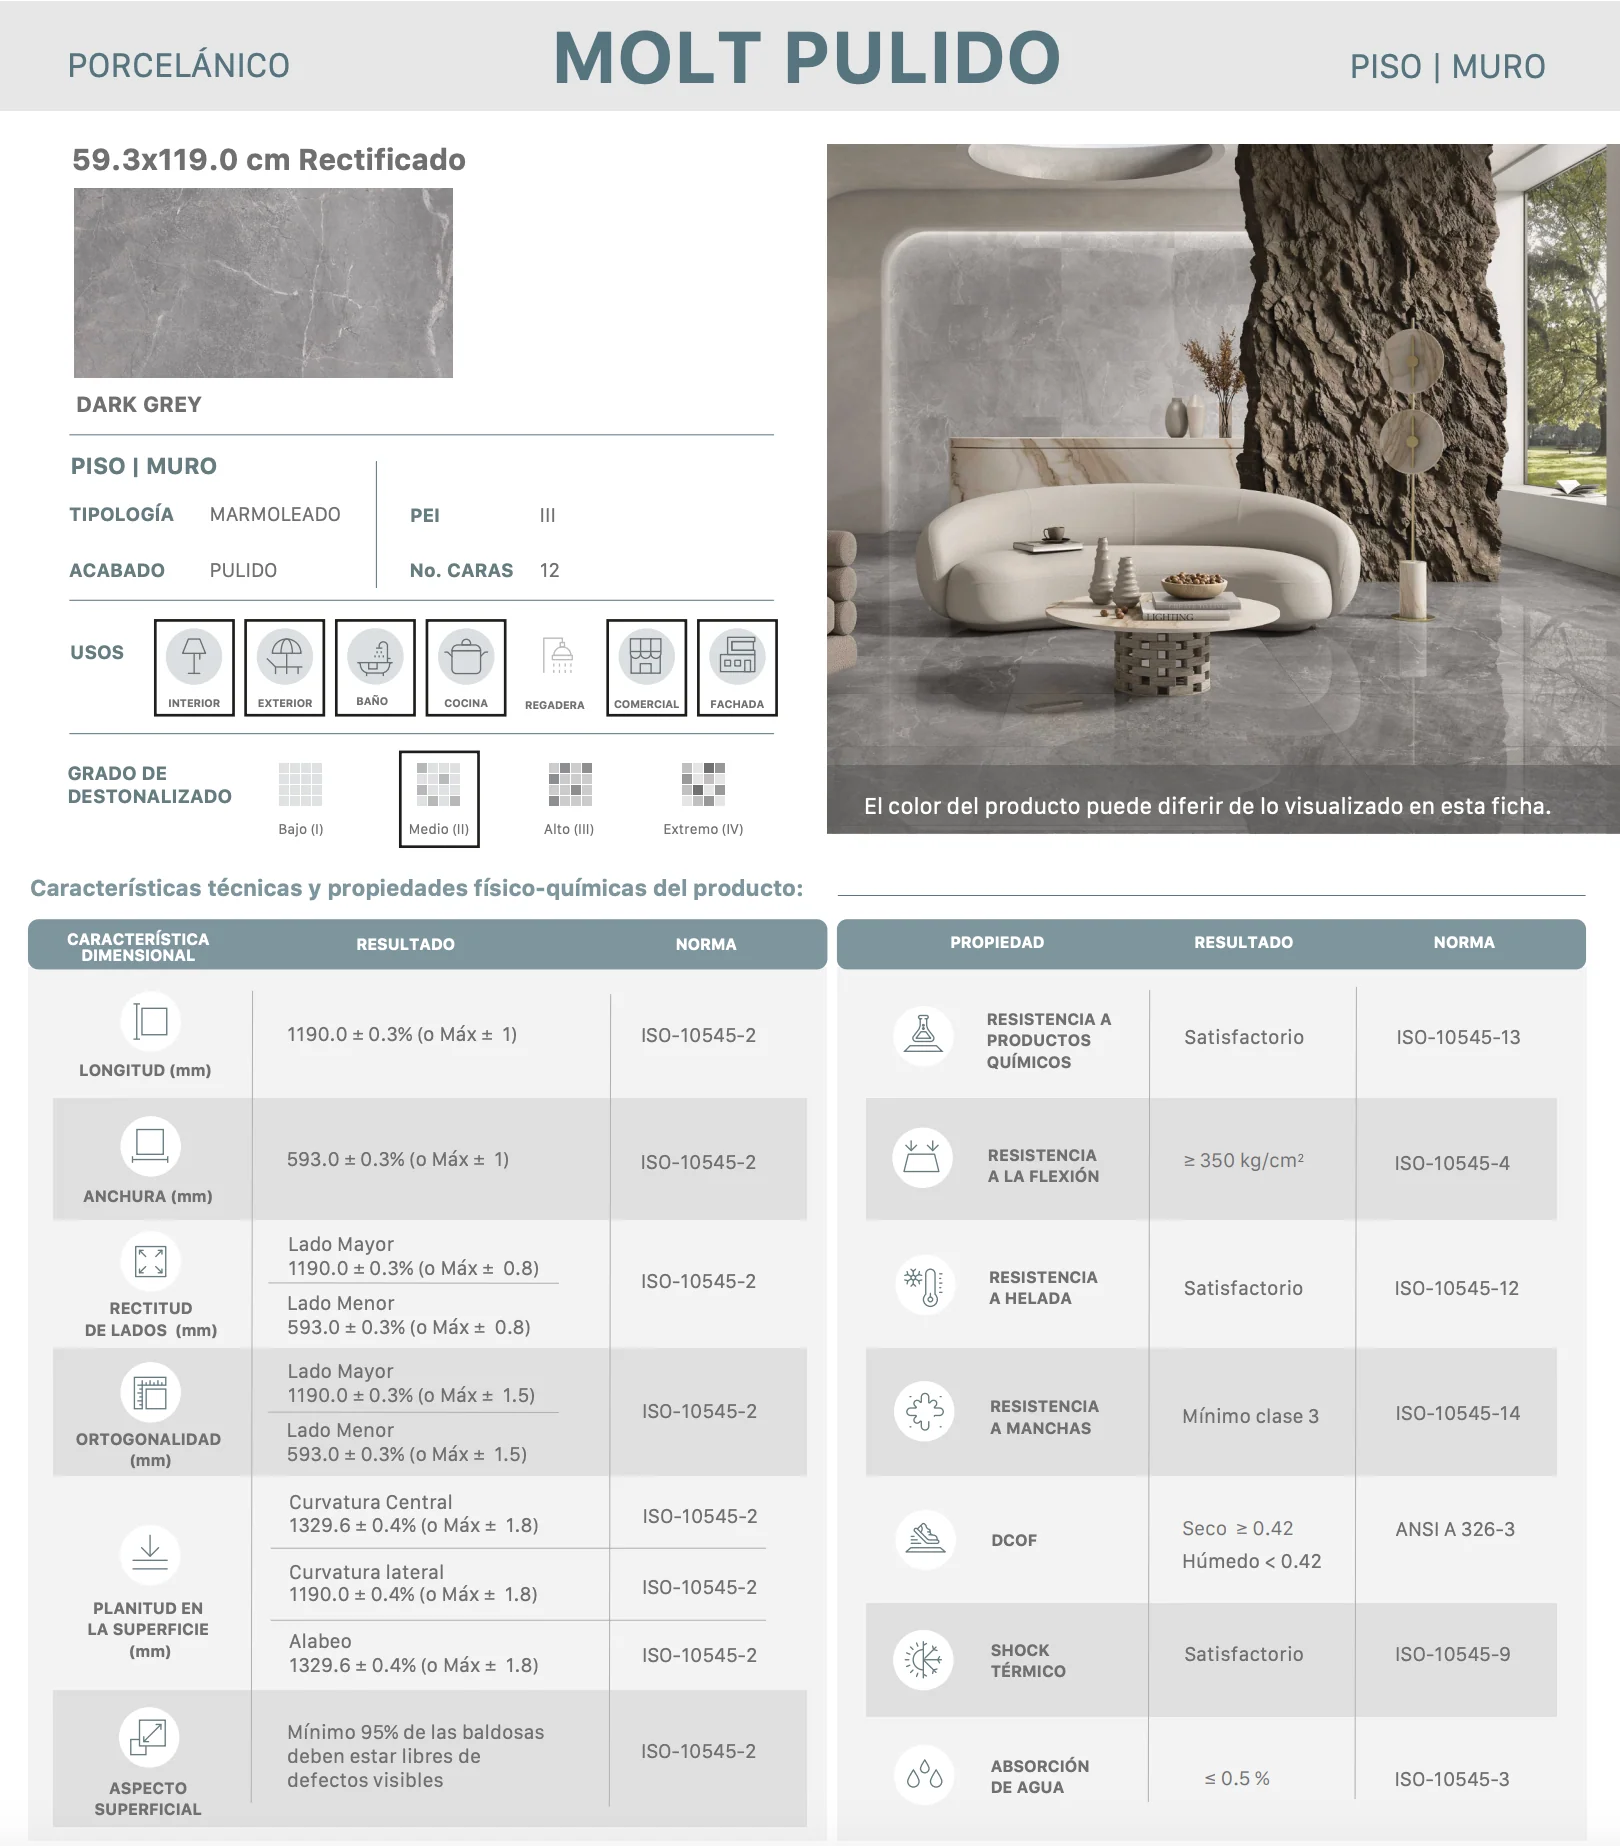Click the chemical resistance flask icon
The image size is (1620, 1846).
[924, 1035]
